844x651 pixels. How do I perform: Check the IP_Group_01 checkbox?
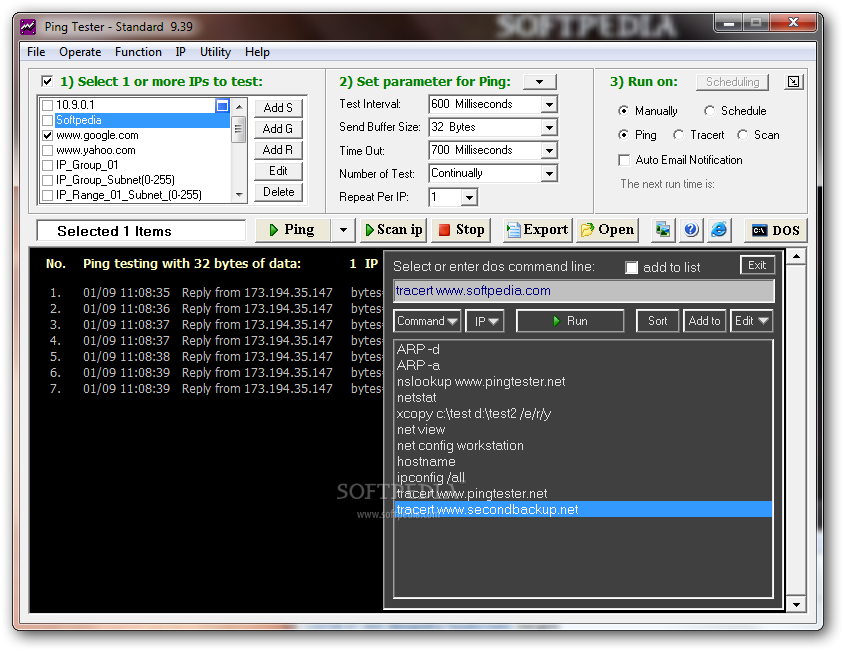pyautogui.click(x=48, y=165)
